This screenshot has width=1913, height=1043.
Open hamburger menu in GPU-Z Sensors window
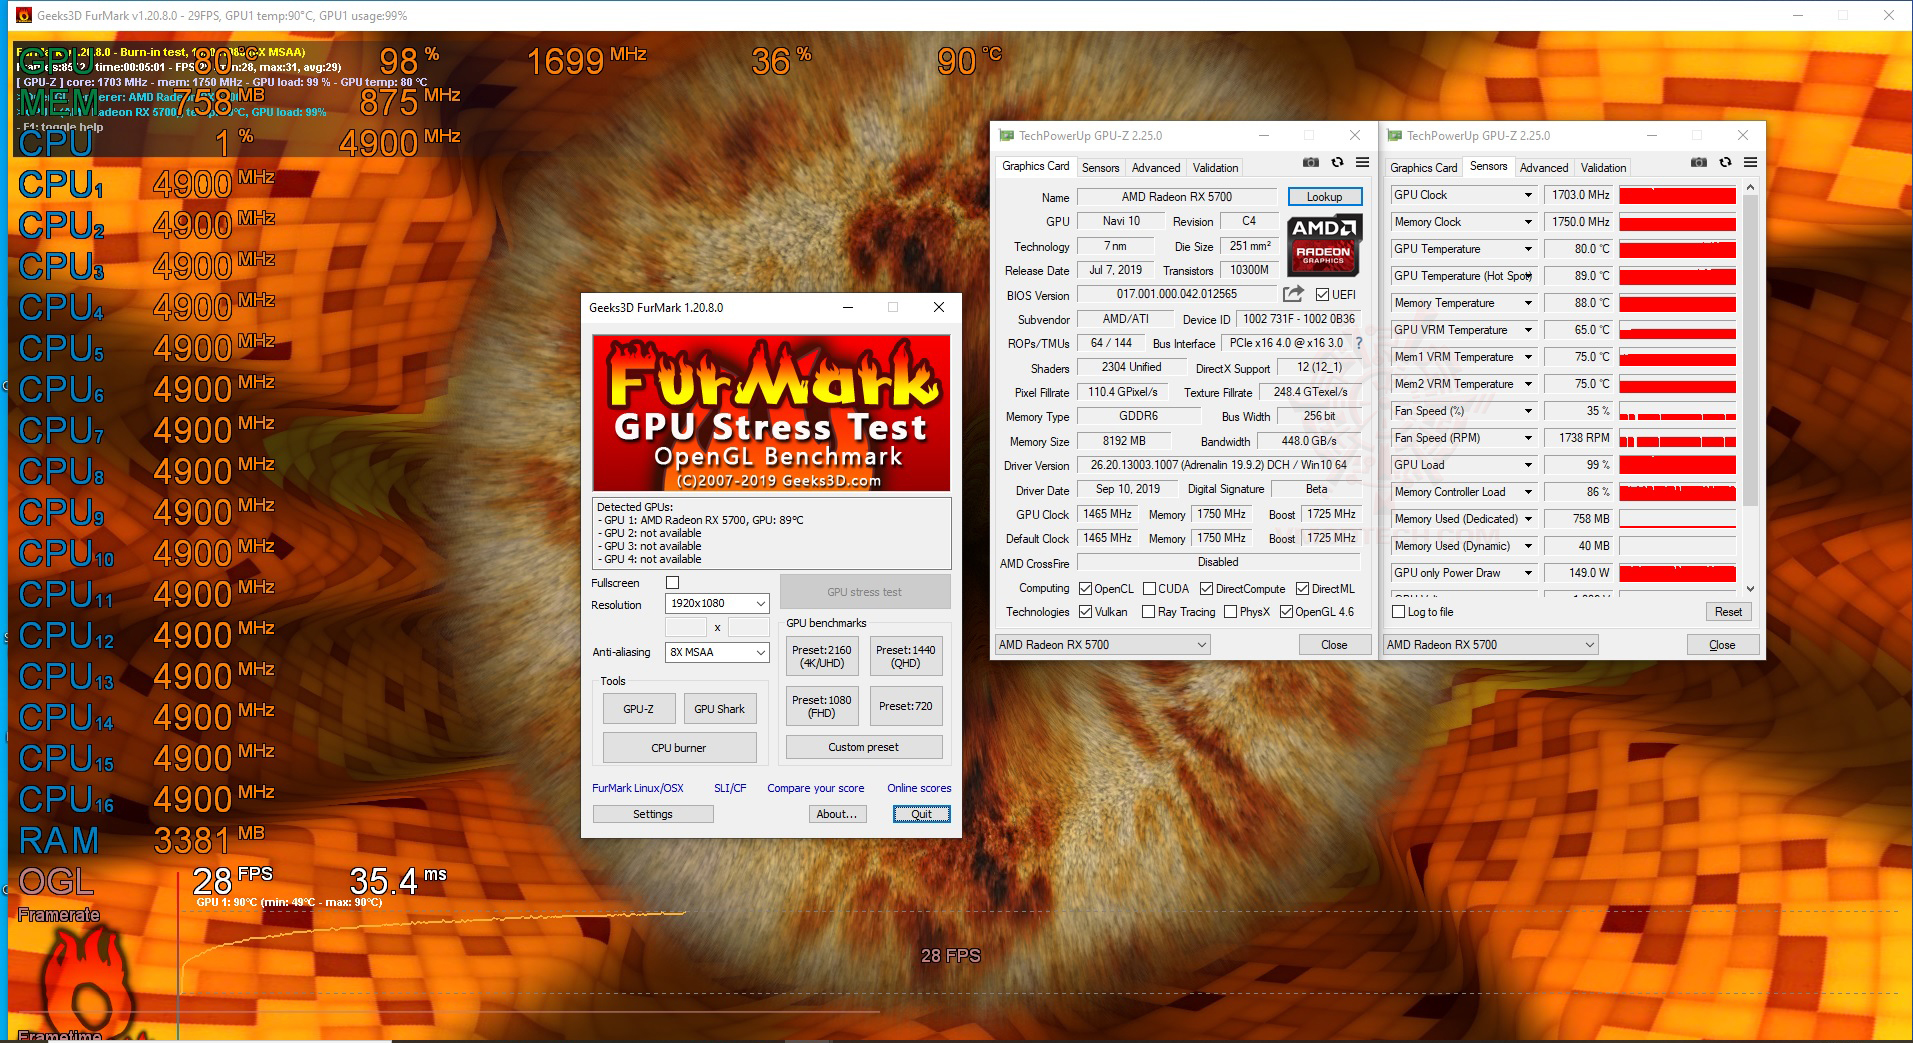click(x=1750, y=163)
